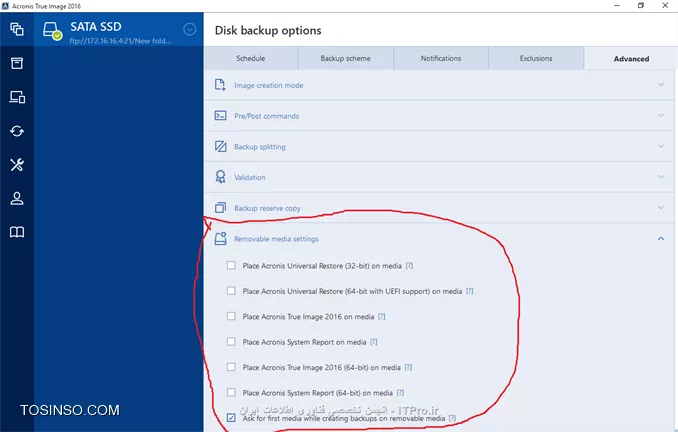Open the Tools wrench sidebar icon
Image resolution: width=678 pixels, height=432 pixels.
coord(17,165)
